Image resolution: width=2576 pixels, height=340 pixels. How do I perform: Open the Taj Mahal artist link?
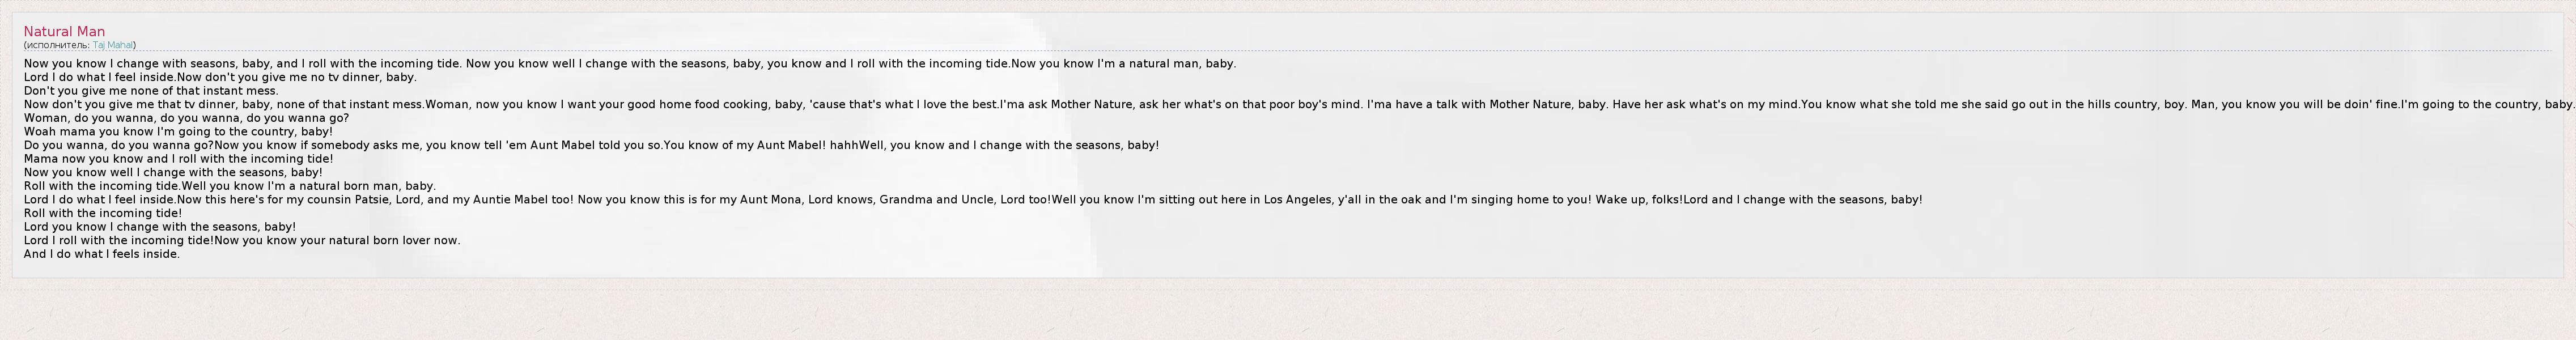(113, 45)
